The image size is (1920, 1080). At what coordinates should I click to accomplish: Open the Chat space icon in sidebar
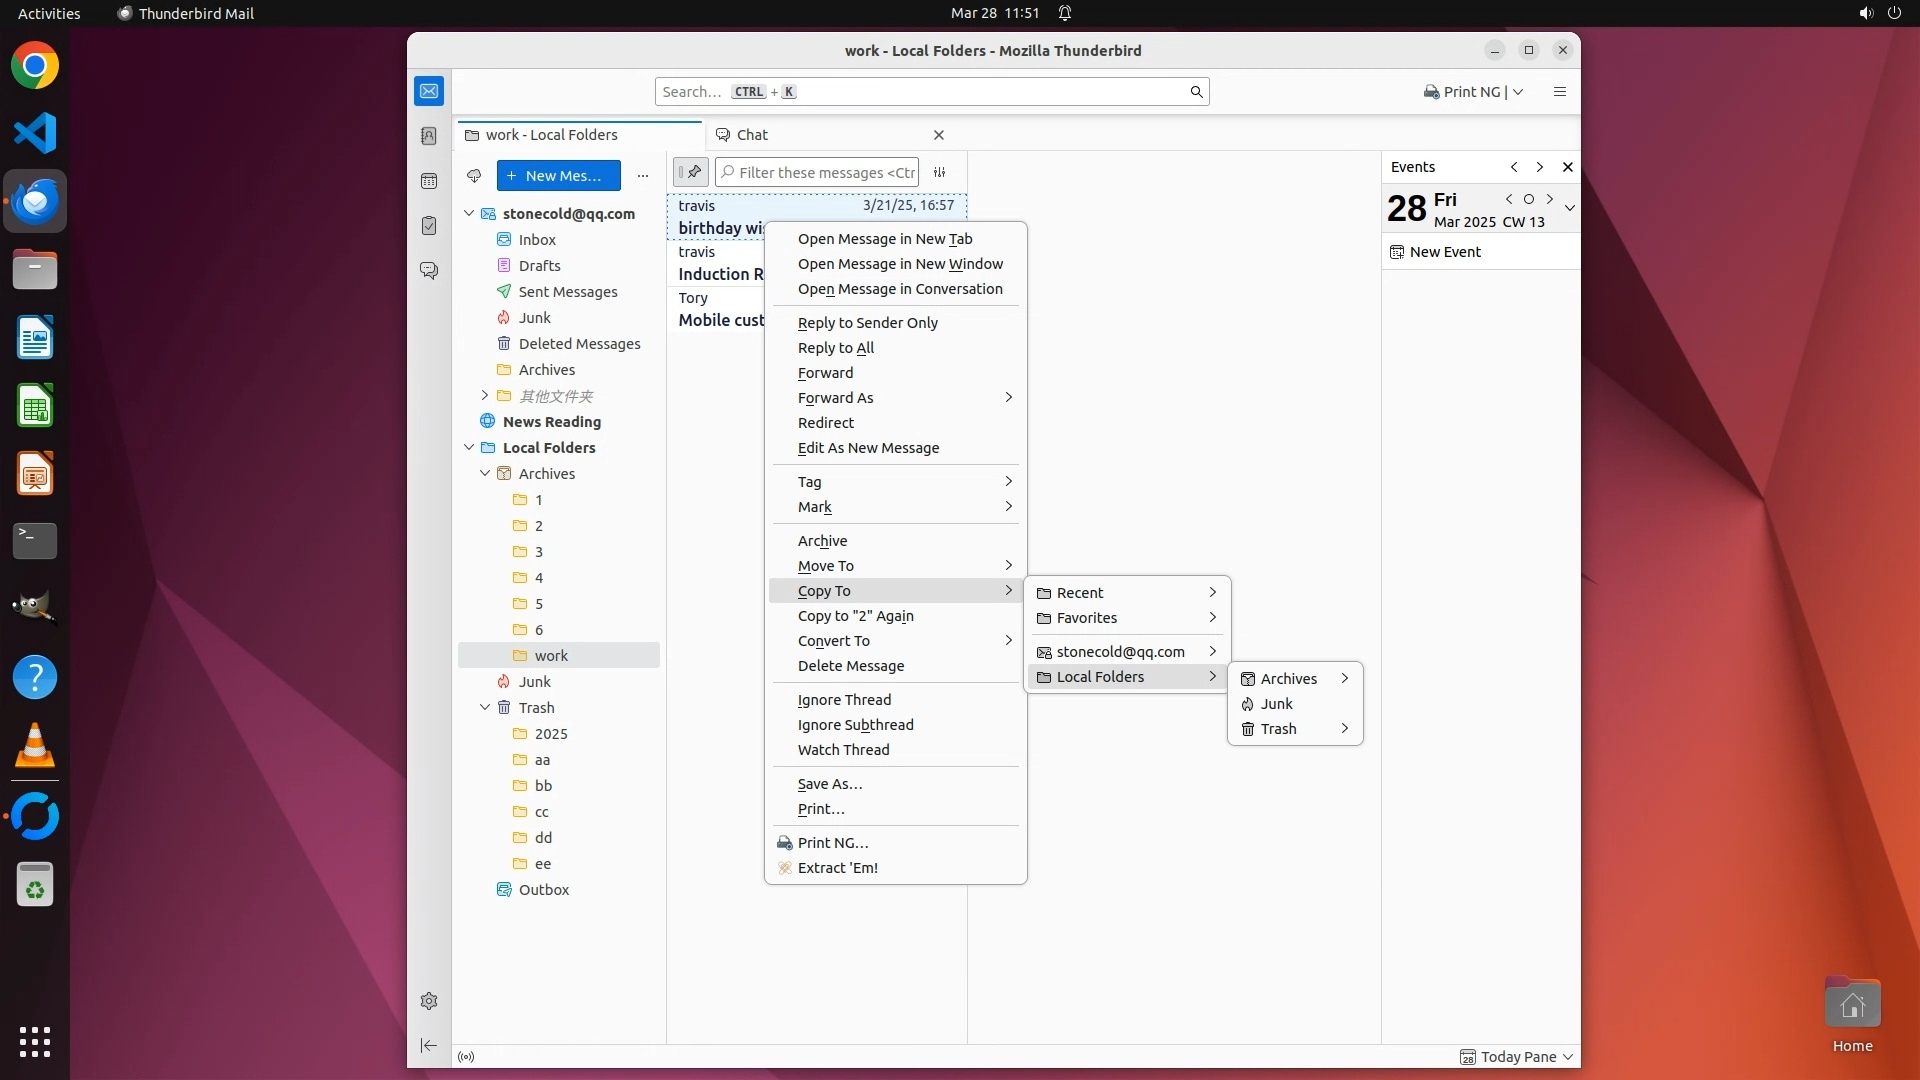click(429, 271)
